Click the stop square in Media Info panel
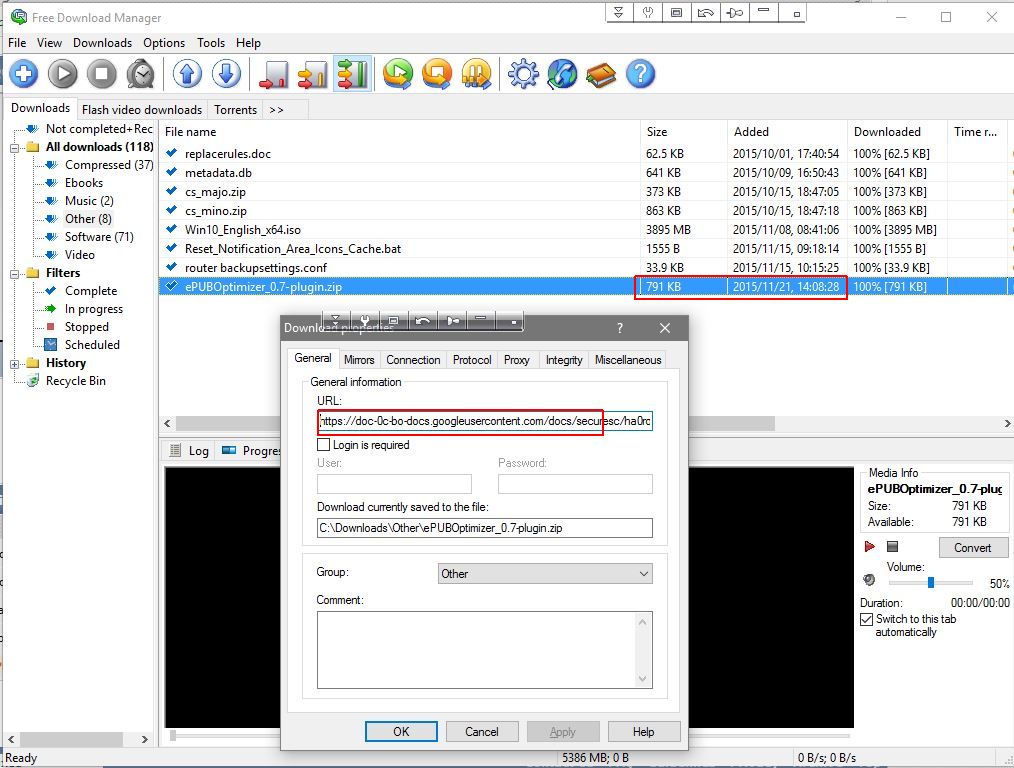This screenshot has width=1014, height=768. tap(892, 547)
